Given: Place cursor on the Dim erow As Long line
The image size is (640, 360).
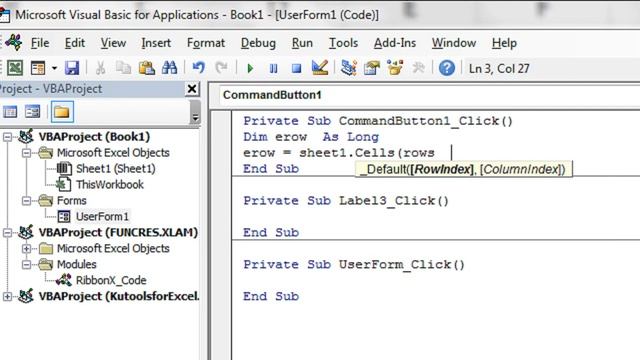Looking at the screenshot, I should pyautogui.click(x=311, y=137).
